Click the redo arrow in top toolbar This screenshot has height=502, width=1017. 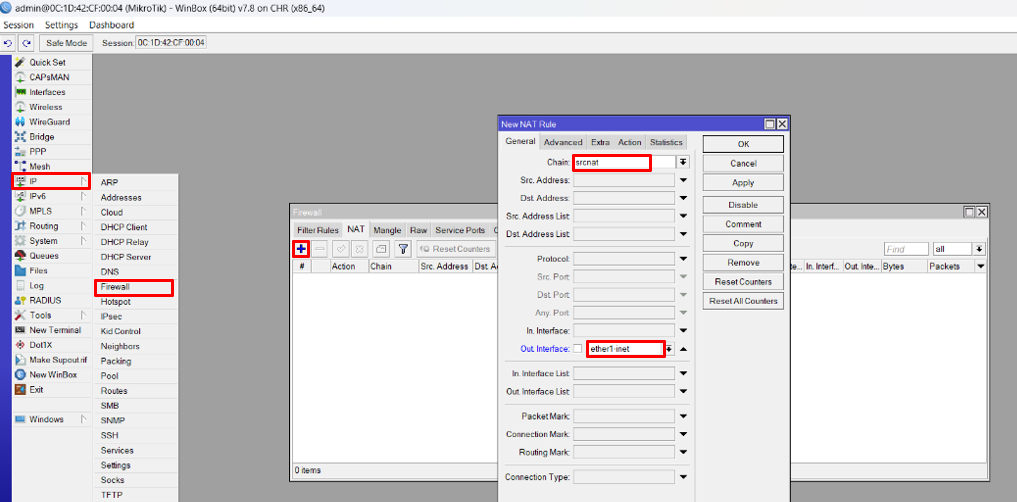tap(26, 43)
